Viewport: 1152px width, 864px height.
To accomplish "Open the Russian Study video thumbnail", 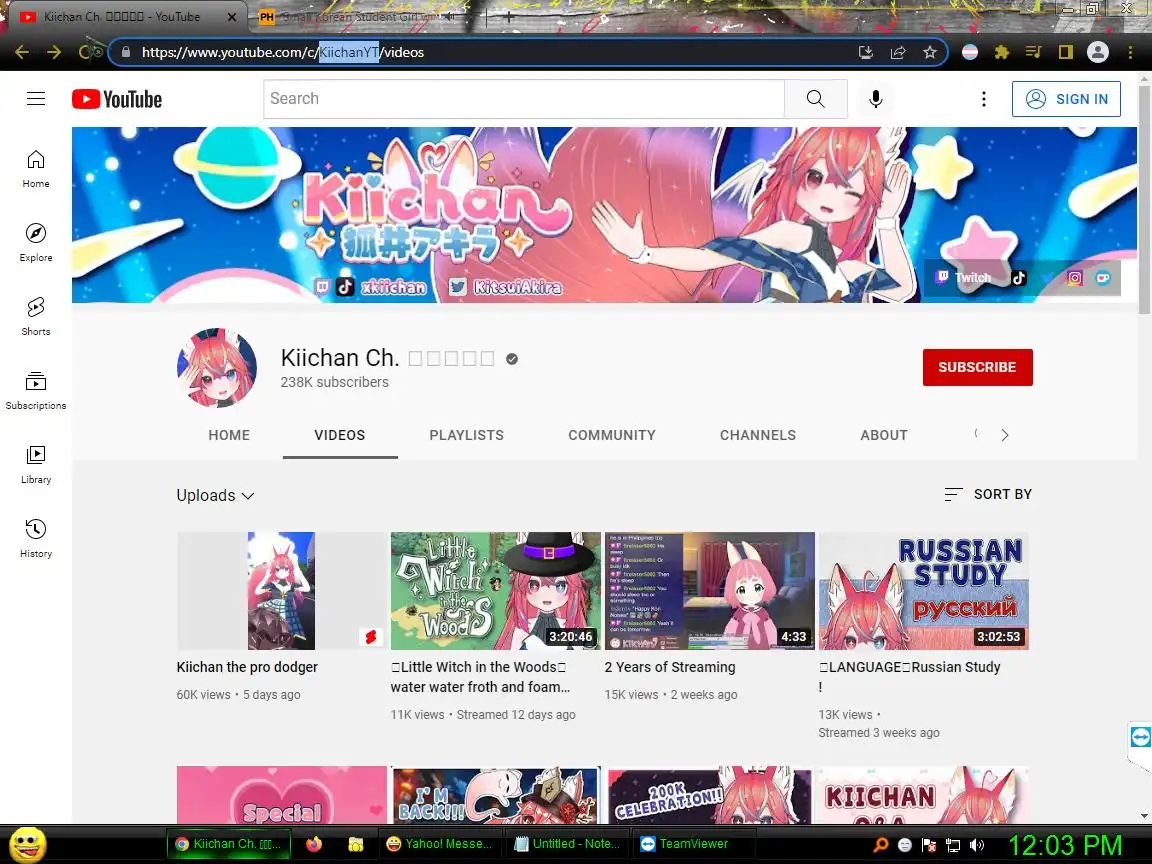I will (x=924, y=591).
